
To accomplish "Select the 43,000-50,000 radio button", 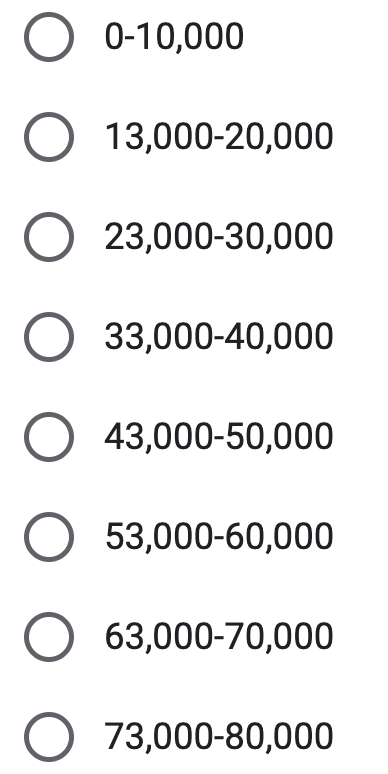I will (49, 437).
